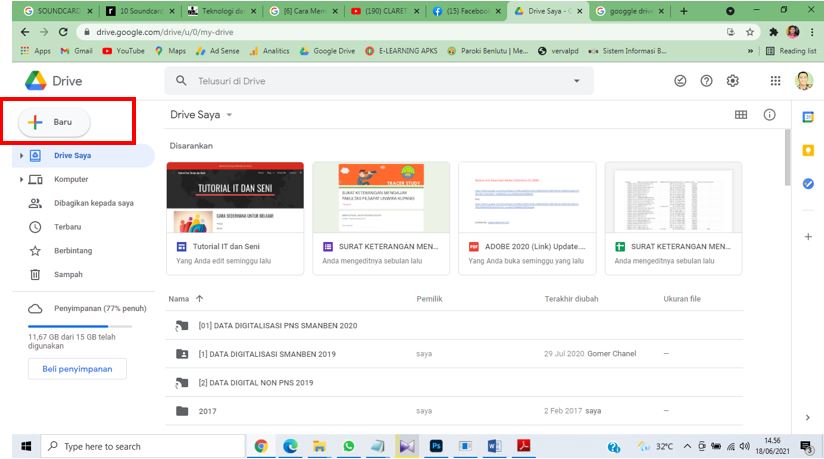This screenshot has width=824, height=459.
Task: Show details with the info icon
Action: (769, 115)
